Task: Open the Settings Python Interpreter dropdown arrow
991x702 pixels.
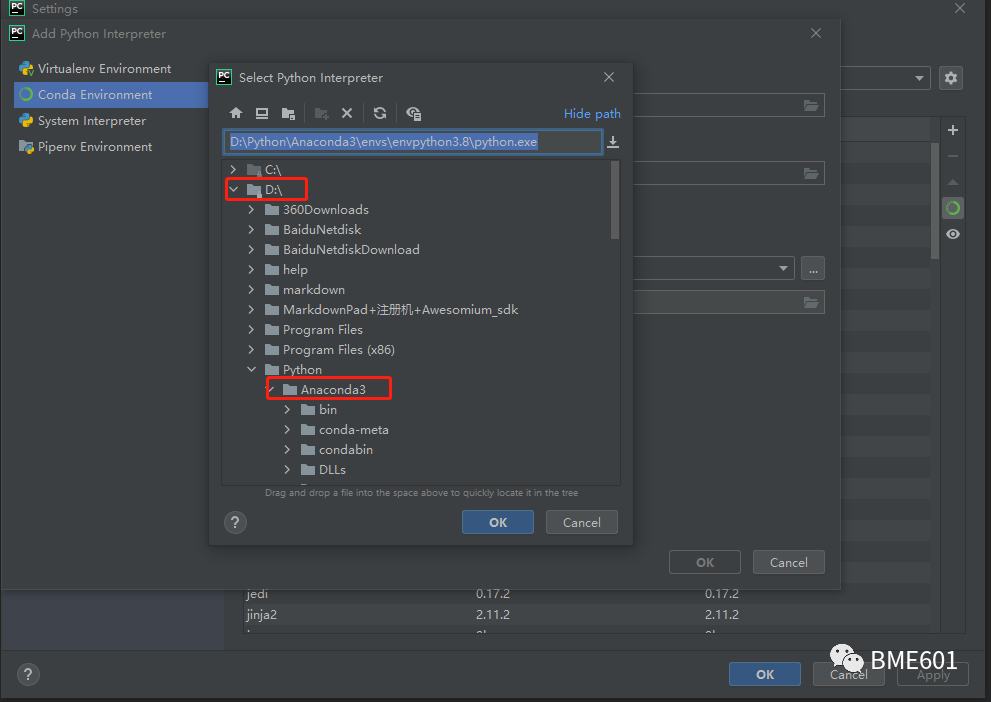Action: (919, 78)
